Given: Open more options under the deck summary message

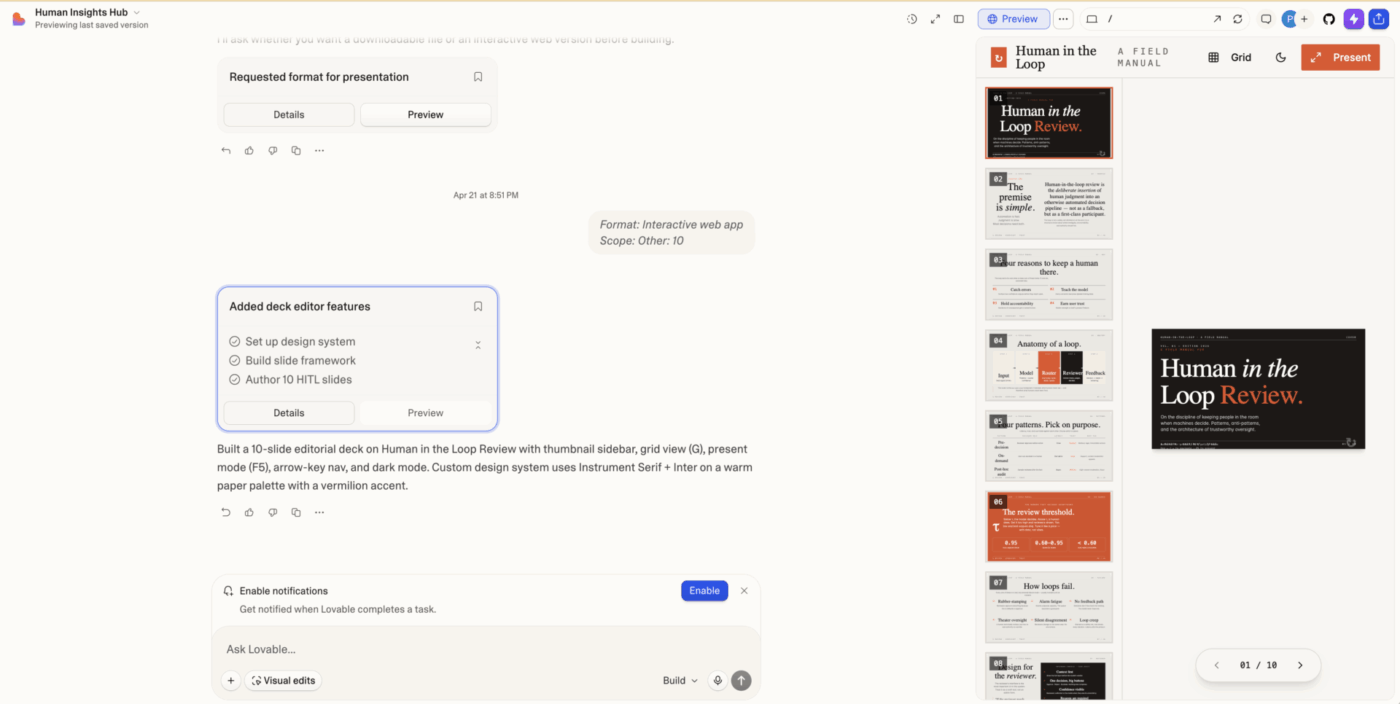Looking at the screenshot, I should 319,512.
